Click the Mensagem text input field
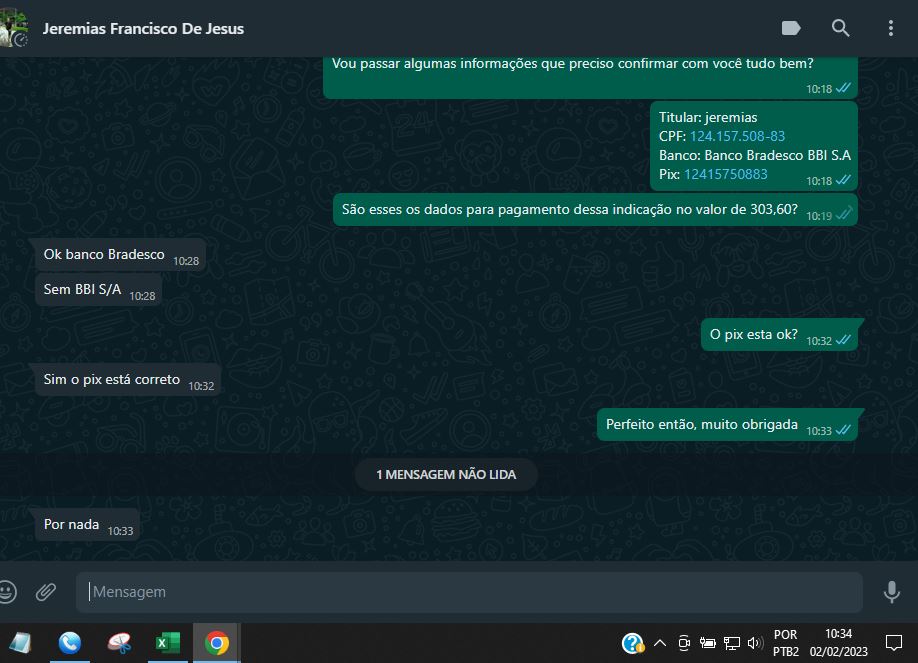The width and height of the screenshot is (918, 663). click(468, 592)
